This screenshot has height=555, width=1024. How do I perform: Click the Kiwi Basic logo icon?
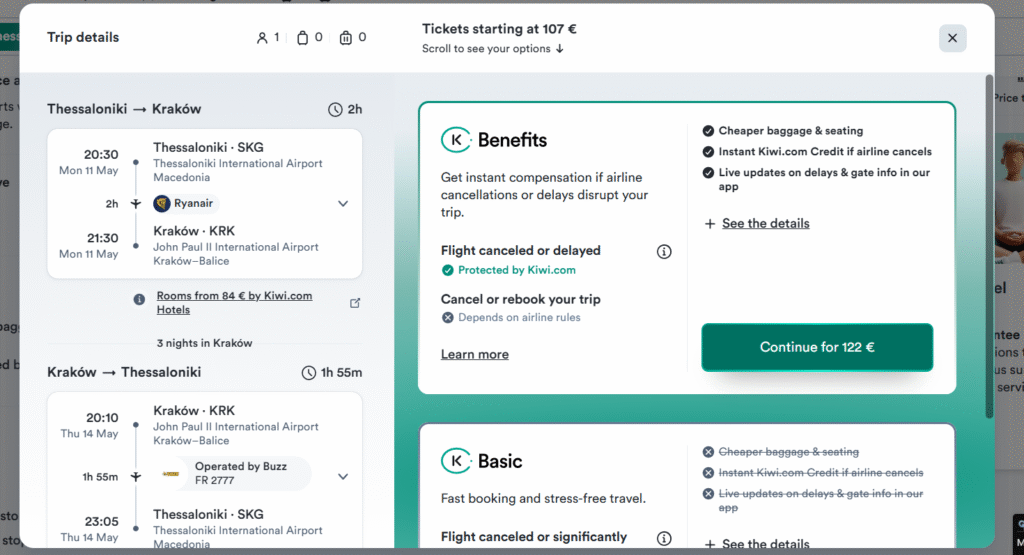(456, 461)
